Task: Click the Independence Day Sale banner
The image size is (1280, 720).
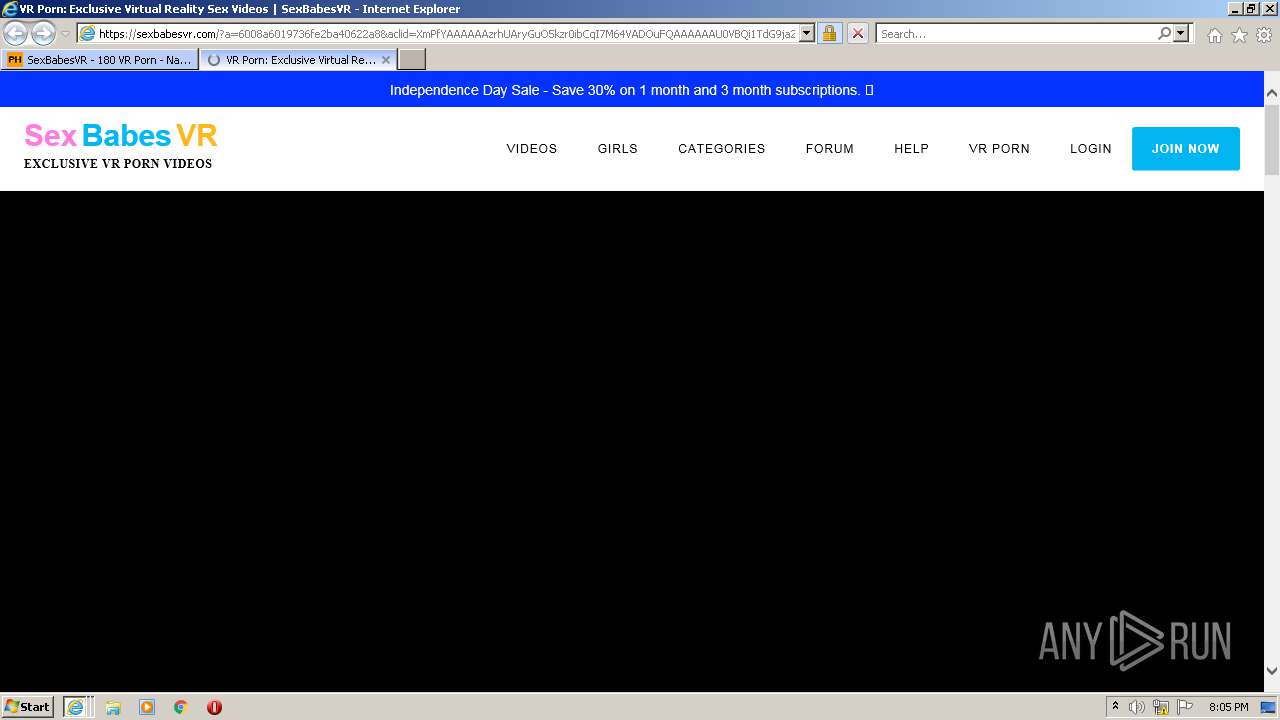Action: pos(631,90)
